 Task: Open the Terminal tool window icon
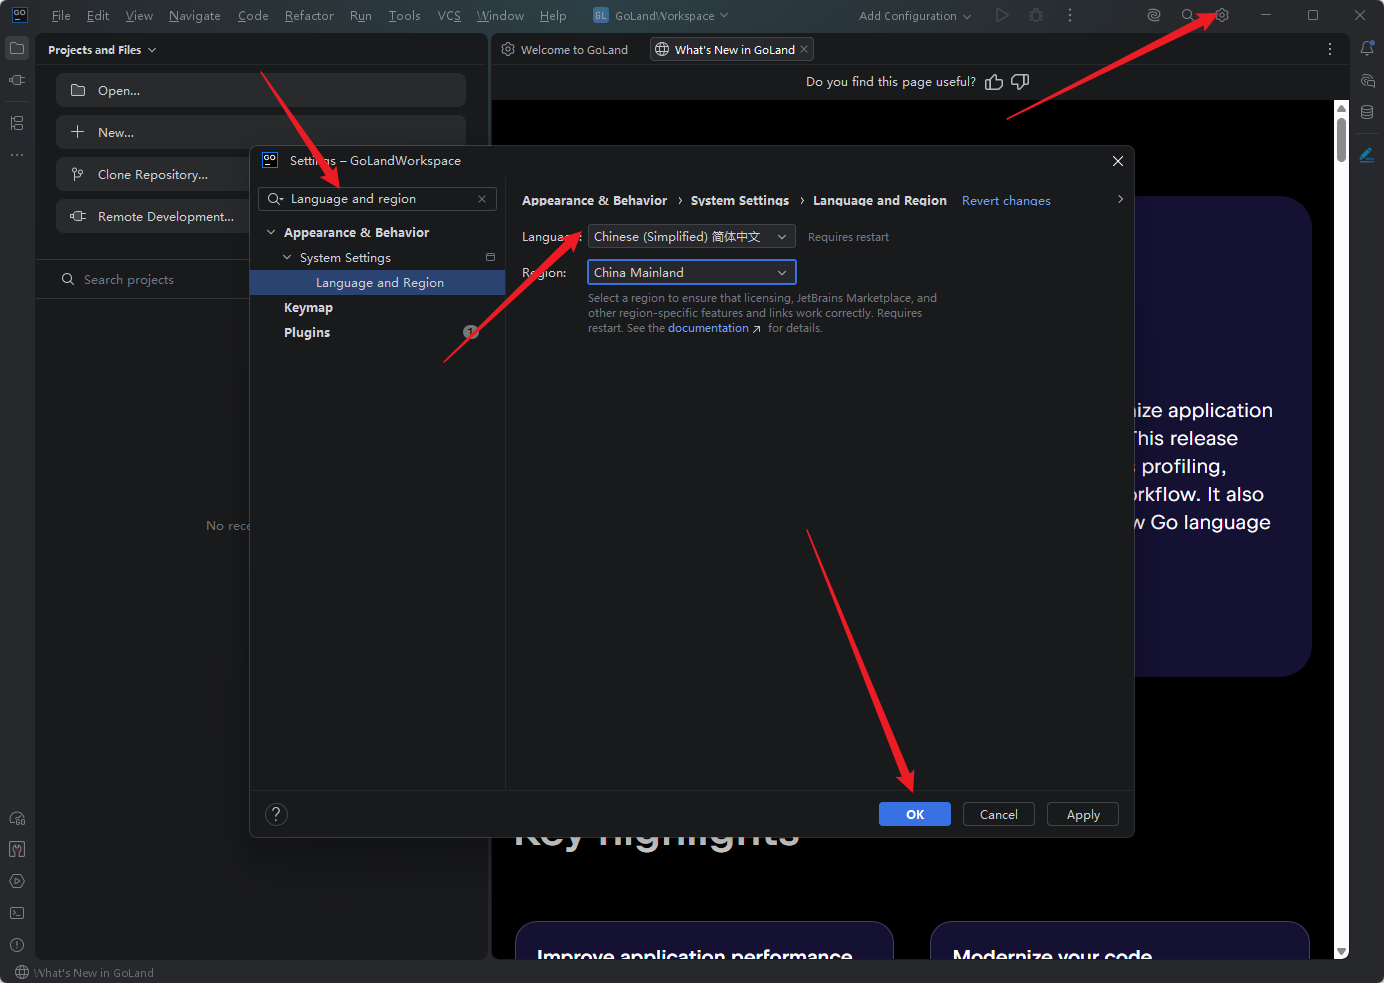[x=17, y=913]
